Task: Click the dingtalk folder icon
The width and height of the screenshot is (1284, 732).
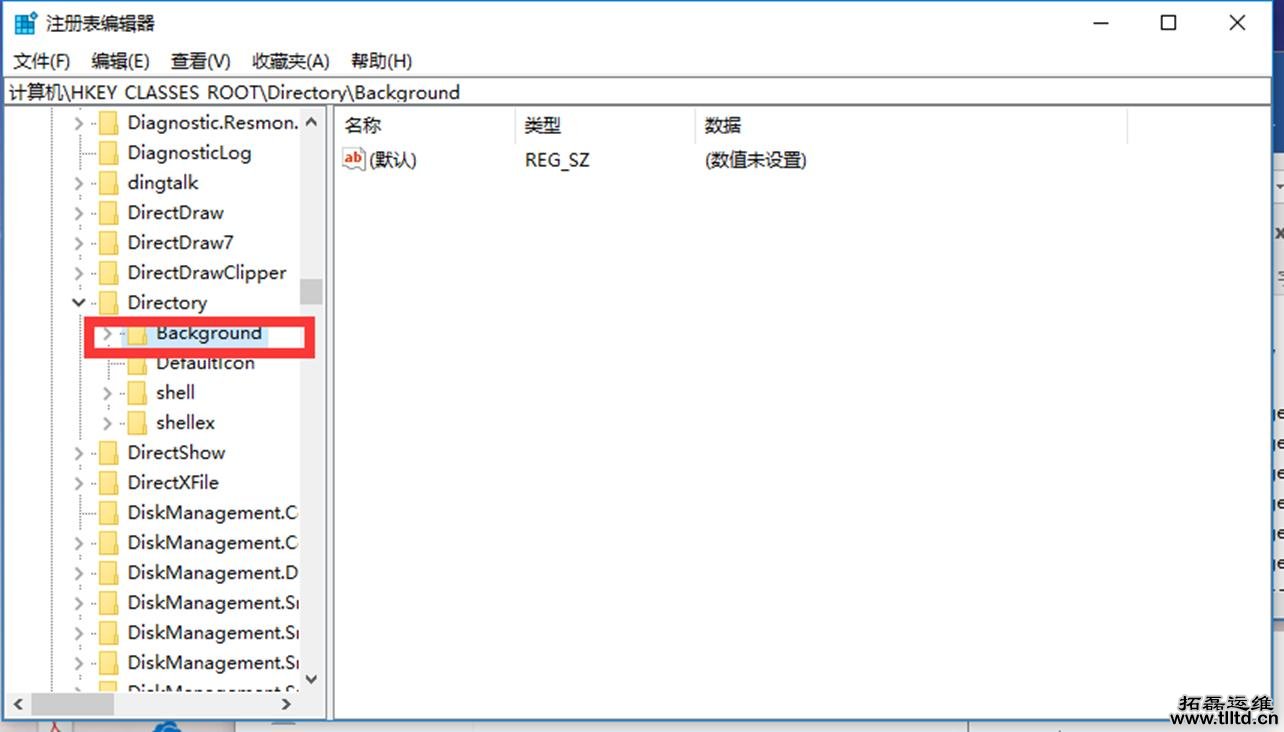Action: pyautogui.click(x=108, y=182)
